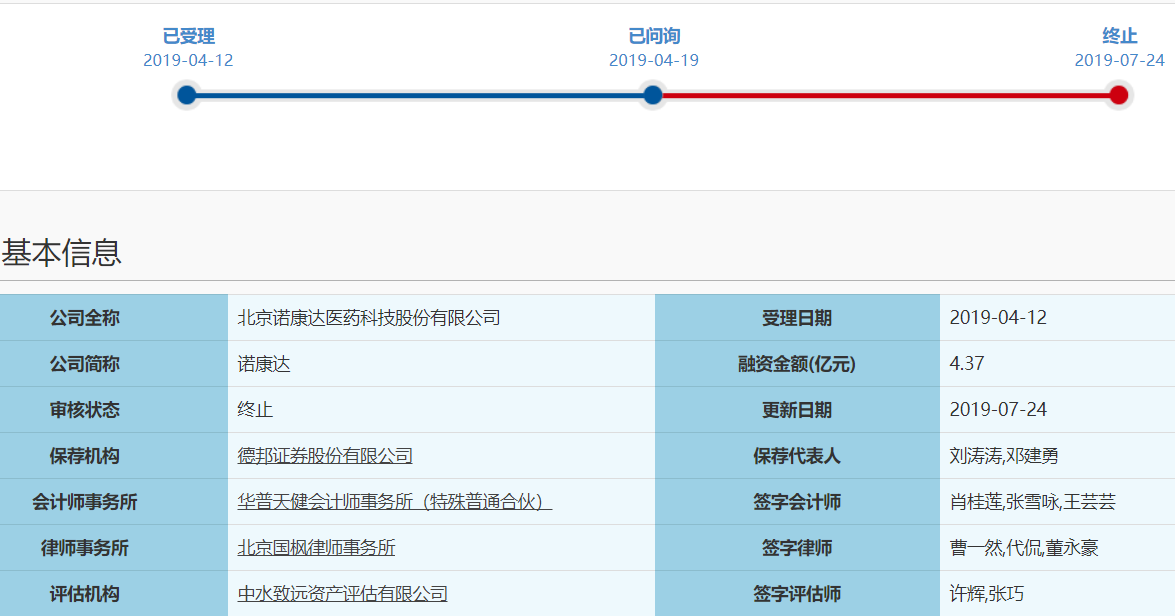Open the 华普天健会计师事务所 link
Viewport: 1175px width, 616px height.
[x=395, y=501]
